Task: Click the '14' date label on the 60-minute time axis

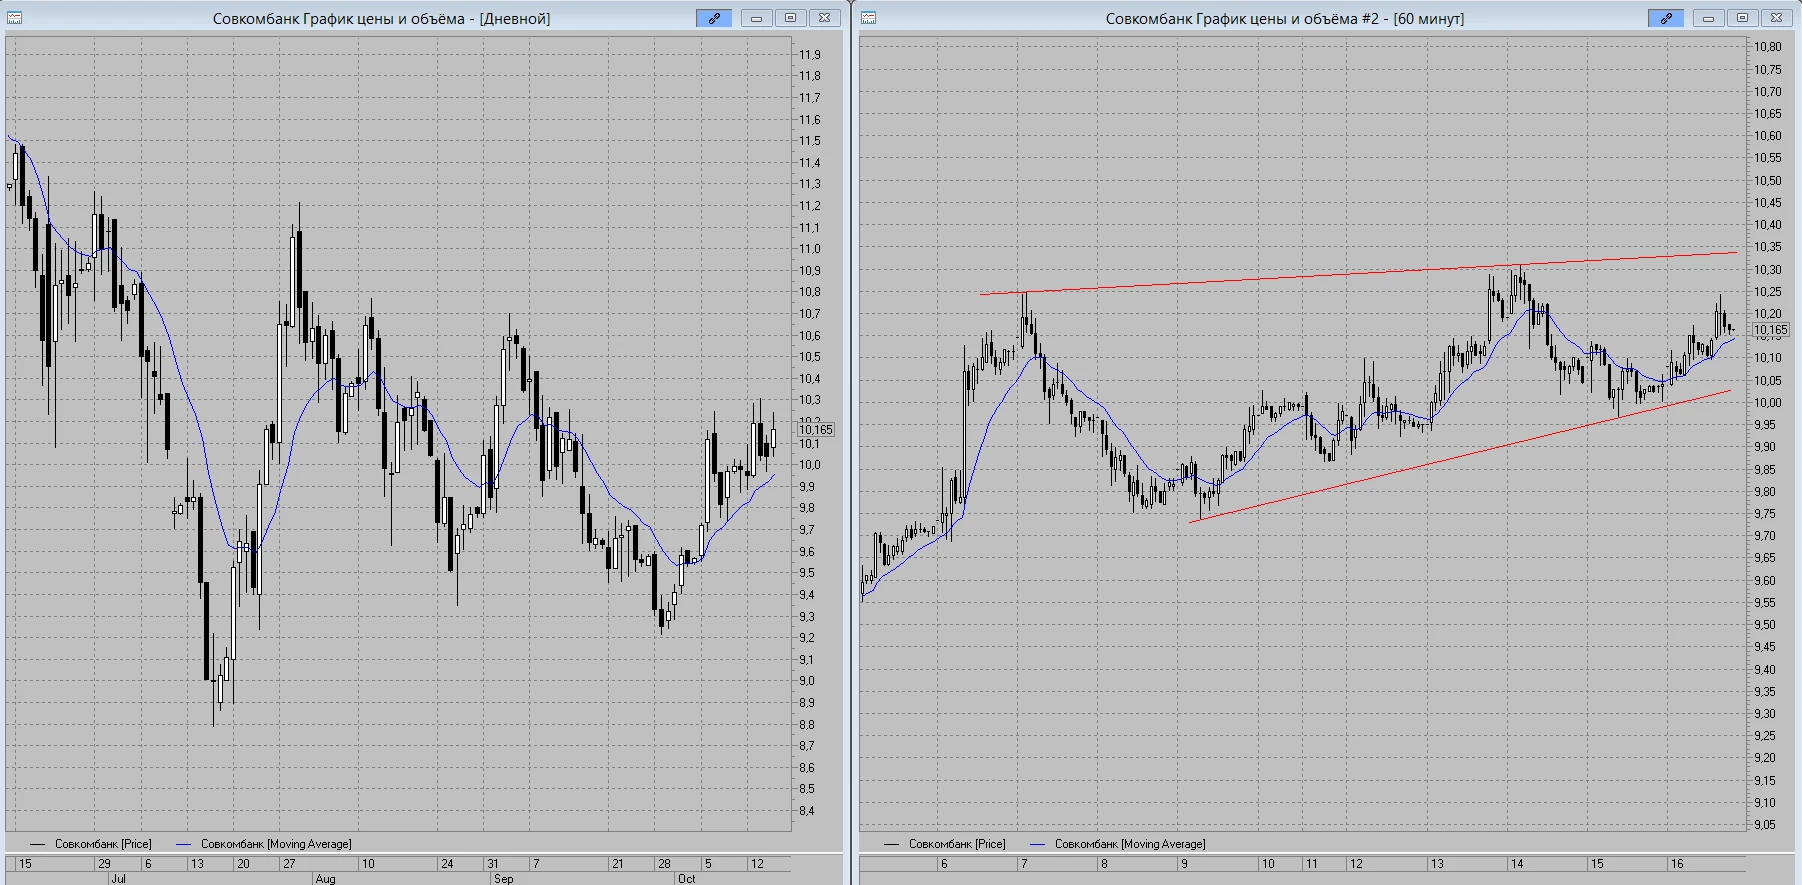Action: [1517, 864]
